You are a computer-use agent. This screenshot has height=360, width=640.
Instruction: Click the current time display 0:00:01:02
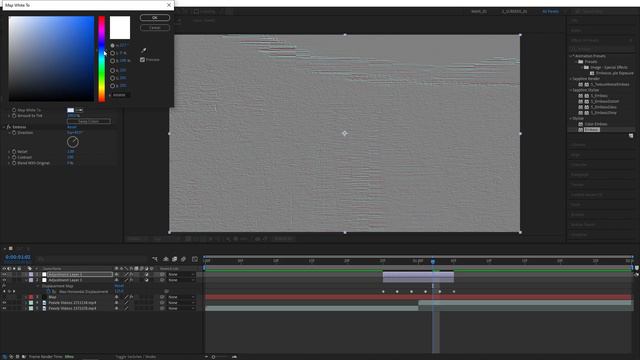click(x=18, y=257)
